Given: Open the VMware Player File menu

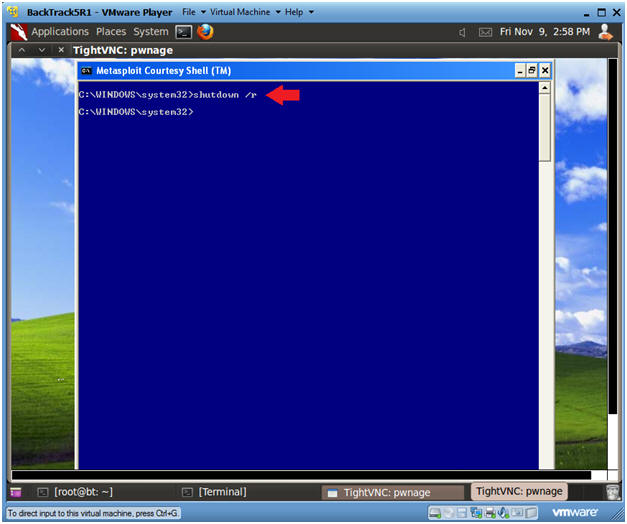Looking at the screenshot, I should pos(189,12).
